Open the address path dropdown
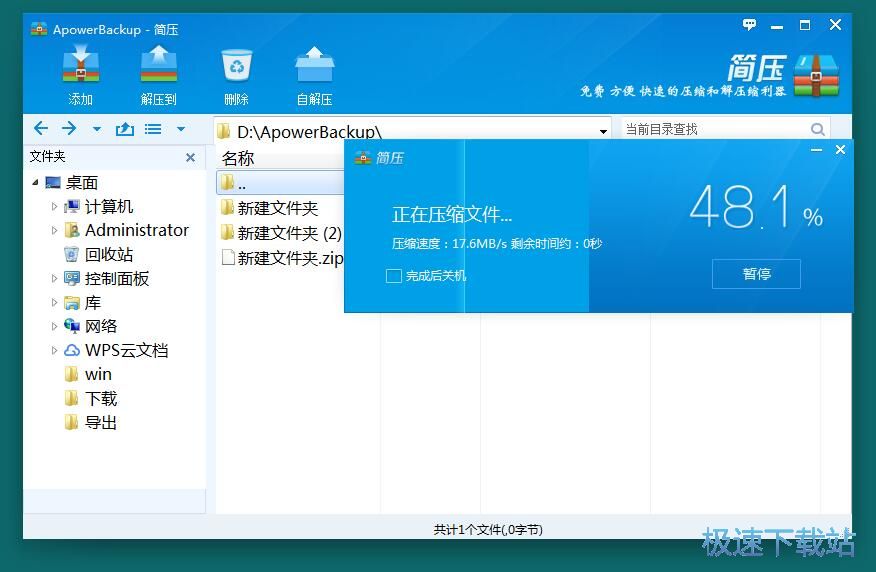Image resolution: width=876 pixels, height=572 pixels. pos(603,132)
